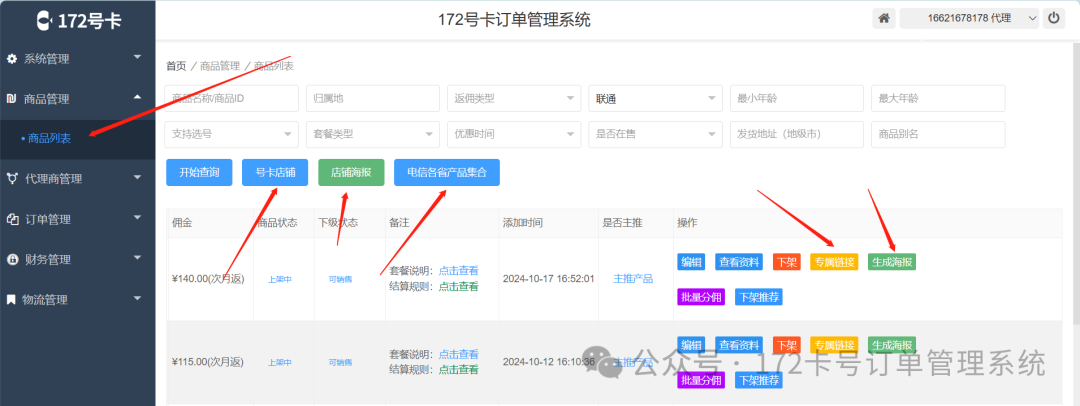Click 下架推荐 in the ¥140.00 row
The image size is (1080, 406).
coord(758,297)
